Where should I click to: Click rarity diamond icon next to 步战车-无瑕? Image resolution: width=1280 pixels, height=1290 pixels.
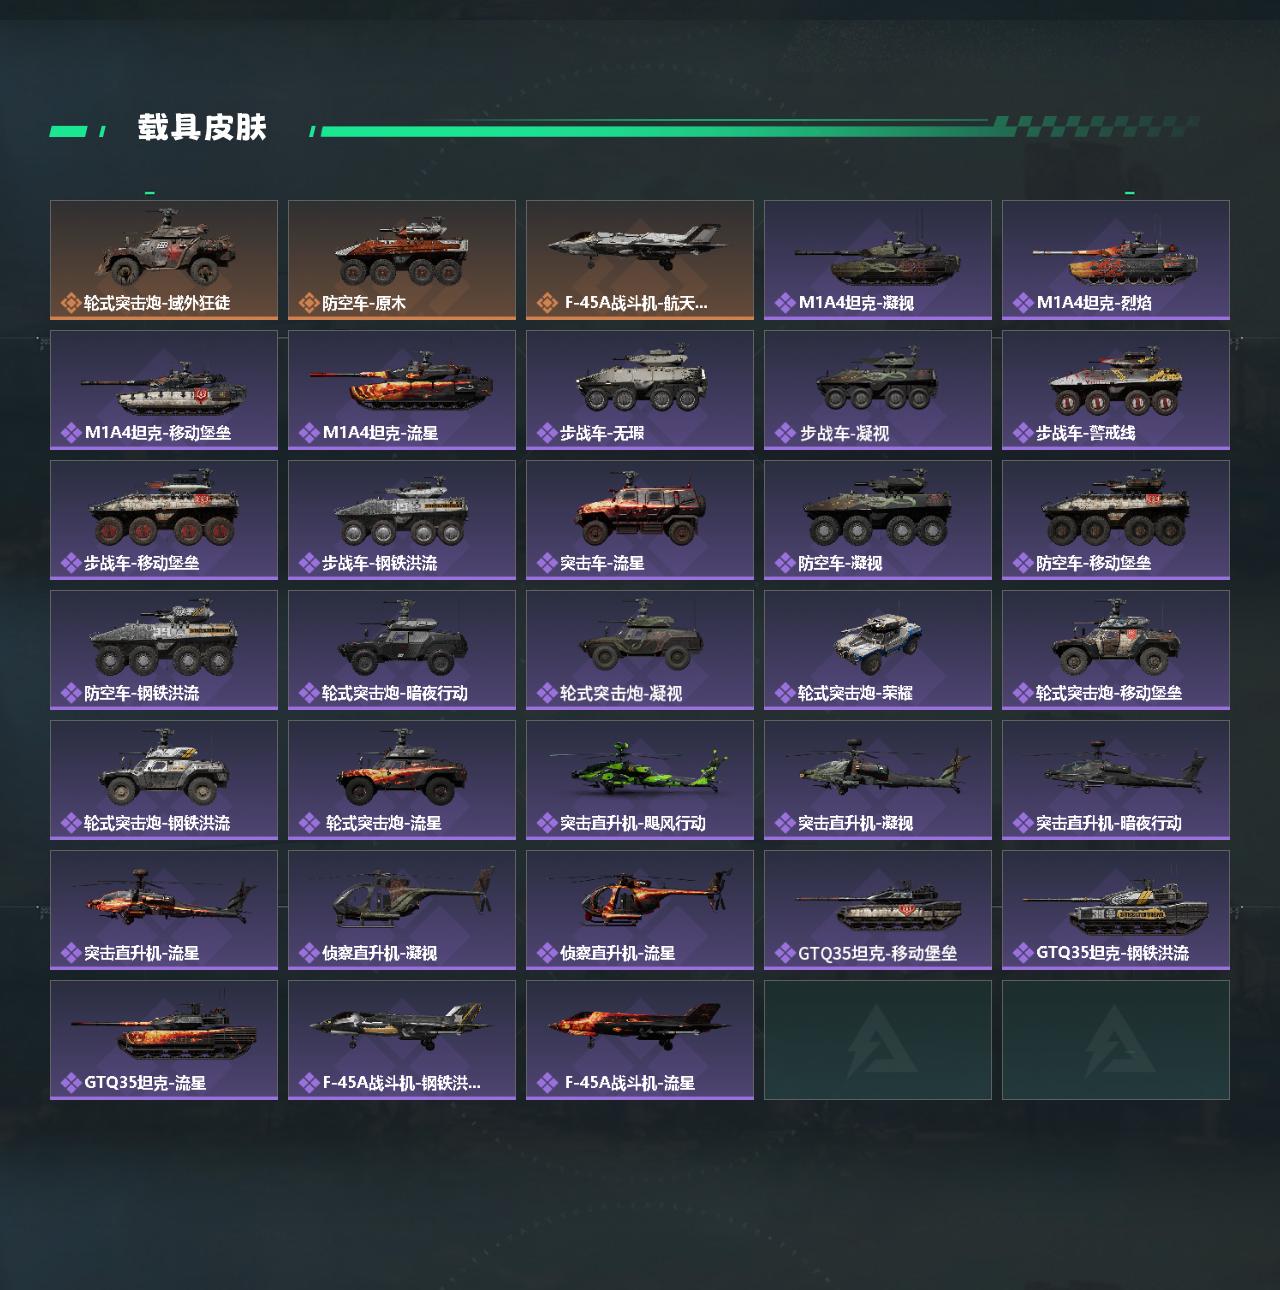[x=546, y=433]
